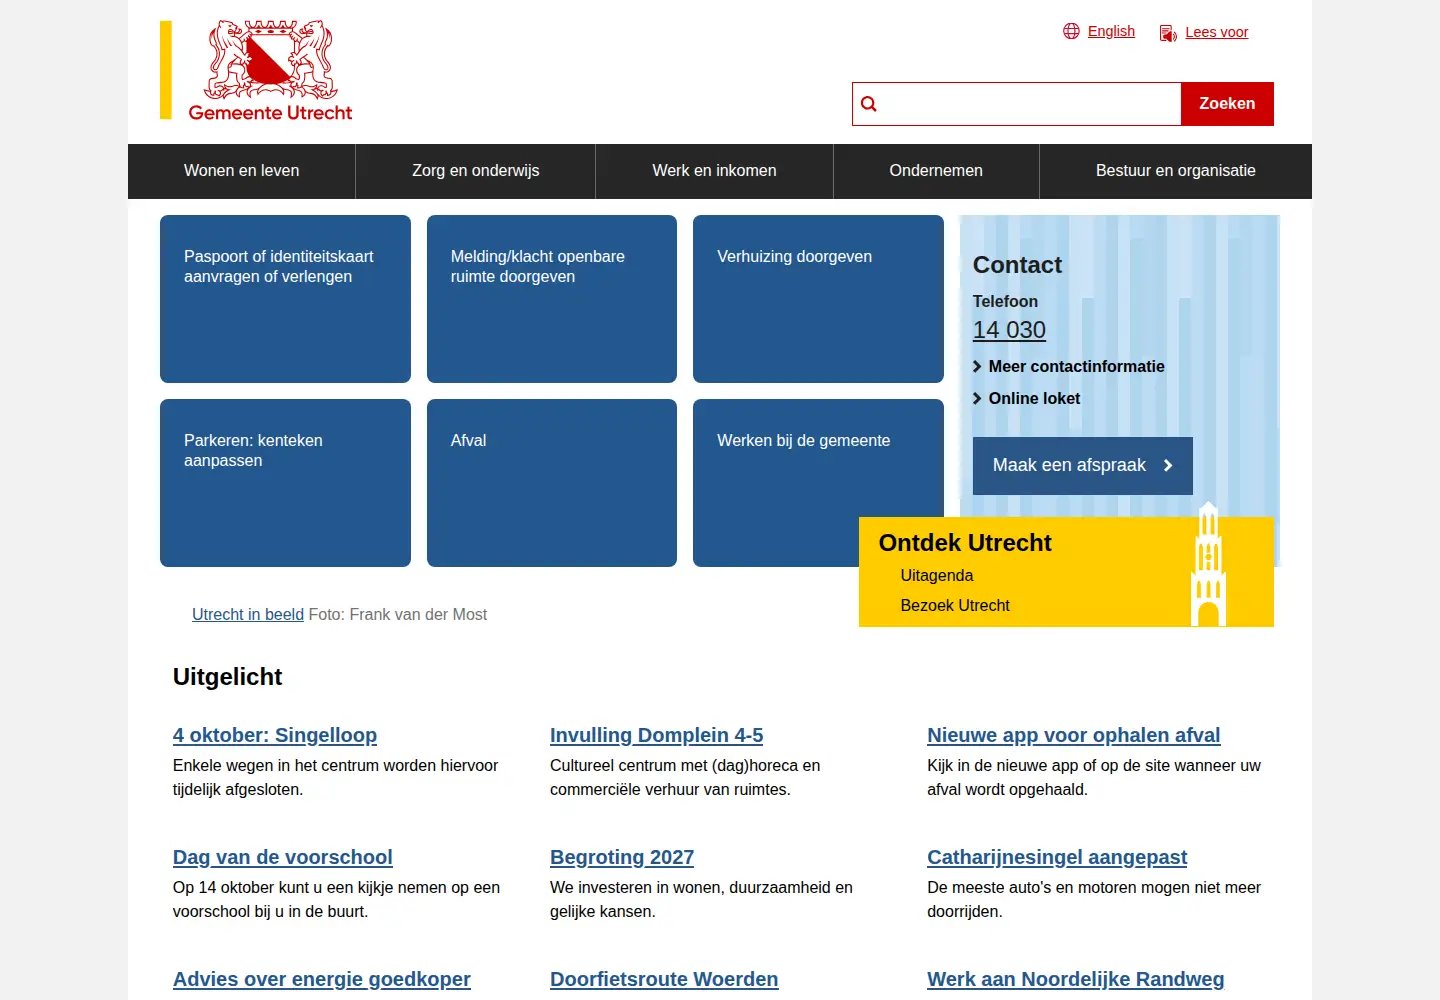Go to the Afval tile
The width and height of the screenshot is (1440, 1000).
pos(552,483)
